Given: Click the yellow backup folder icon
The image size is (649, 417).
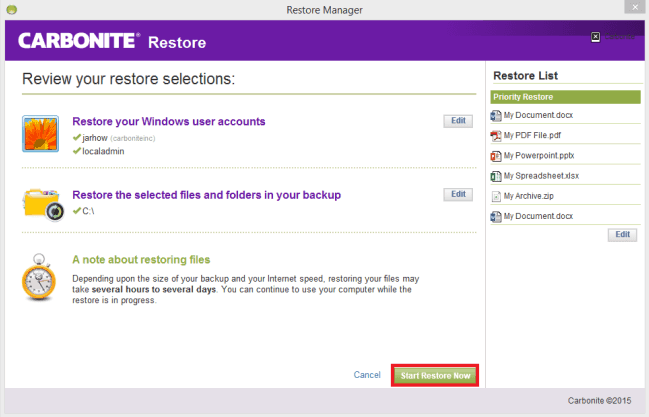Looking at the screenshot, I should click(43, 205).
